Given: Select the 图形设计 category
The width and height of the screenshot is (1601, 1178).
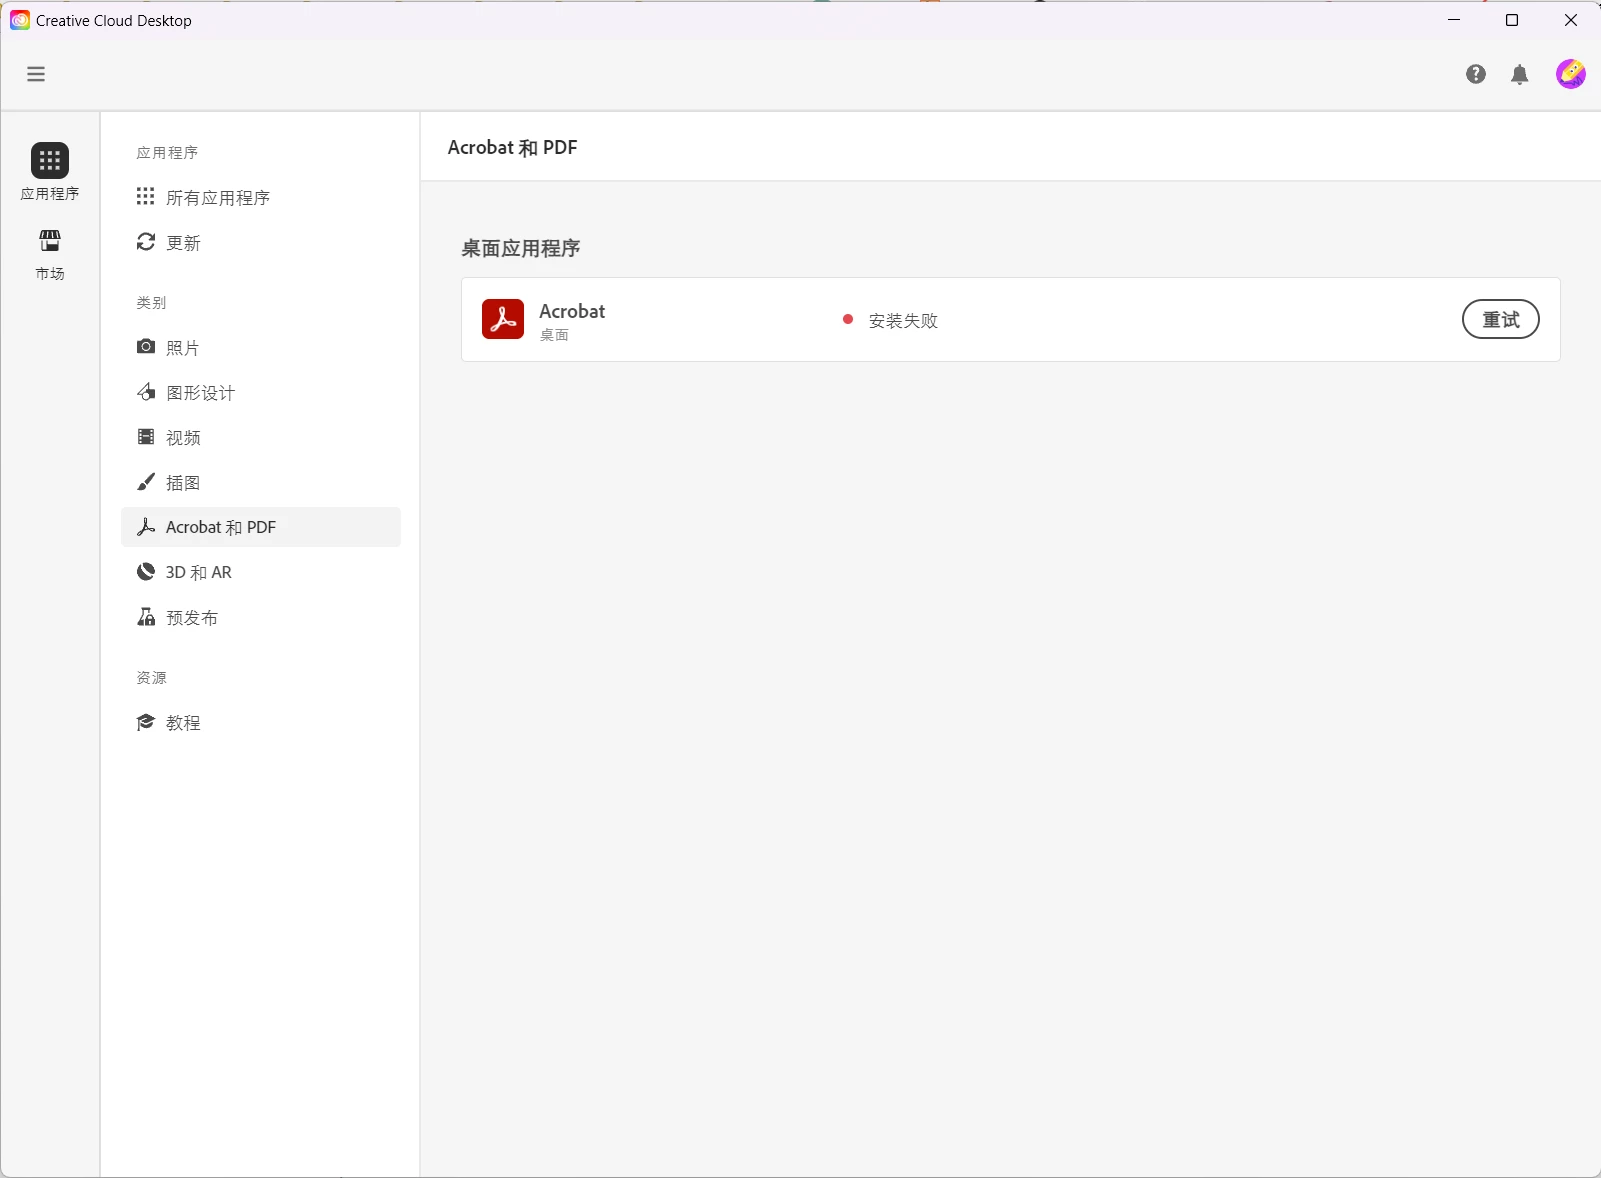Looking at the screenshot, I should point(261,392).
